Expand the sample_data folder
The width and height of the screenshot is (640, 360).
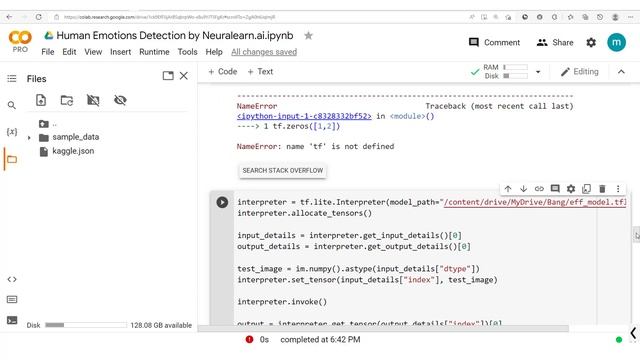29,138
